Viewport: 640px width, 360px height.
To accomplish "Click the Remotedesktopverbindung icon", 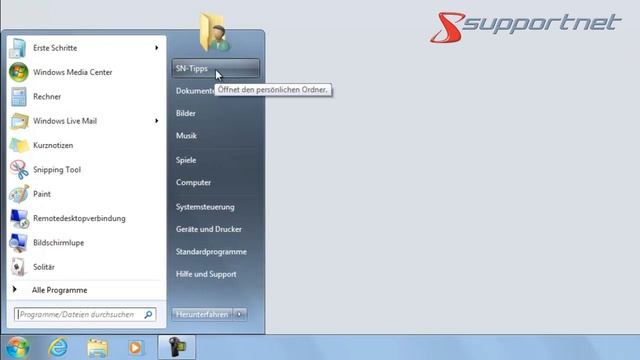I will 19,219.
